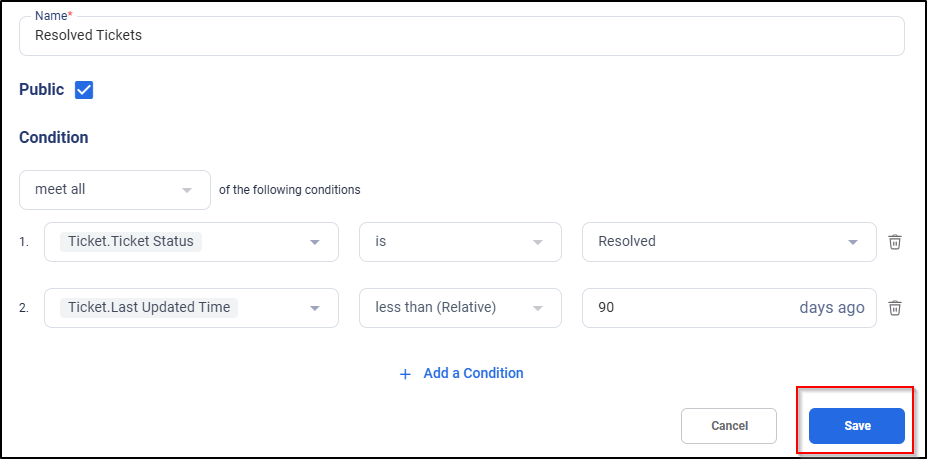Click the arrow of the Resolved dropdown

(x=853, y=243)
